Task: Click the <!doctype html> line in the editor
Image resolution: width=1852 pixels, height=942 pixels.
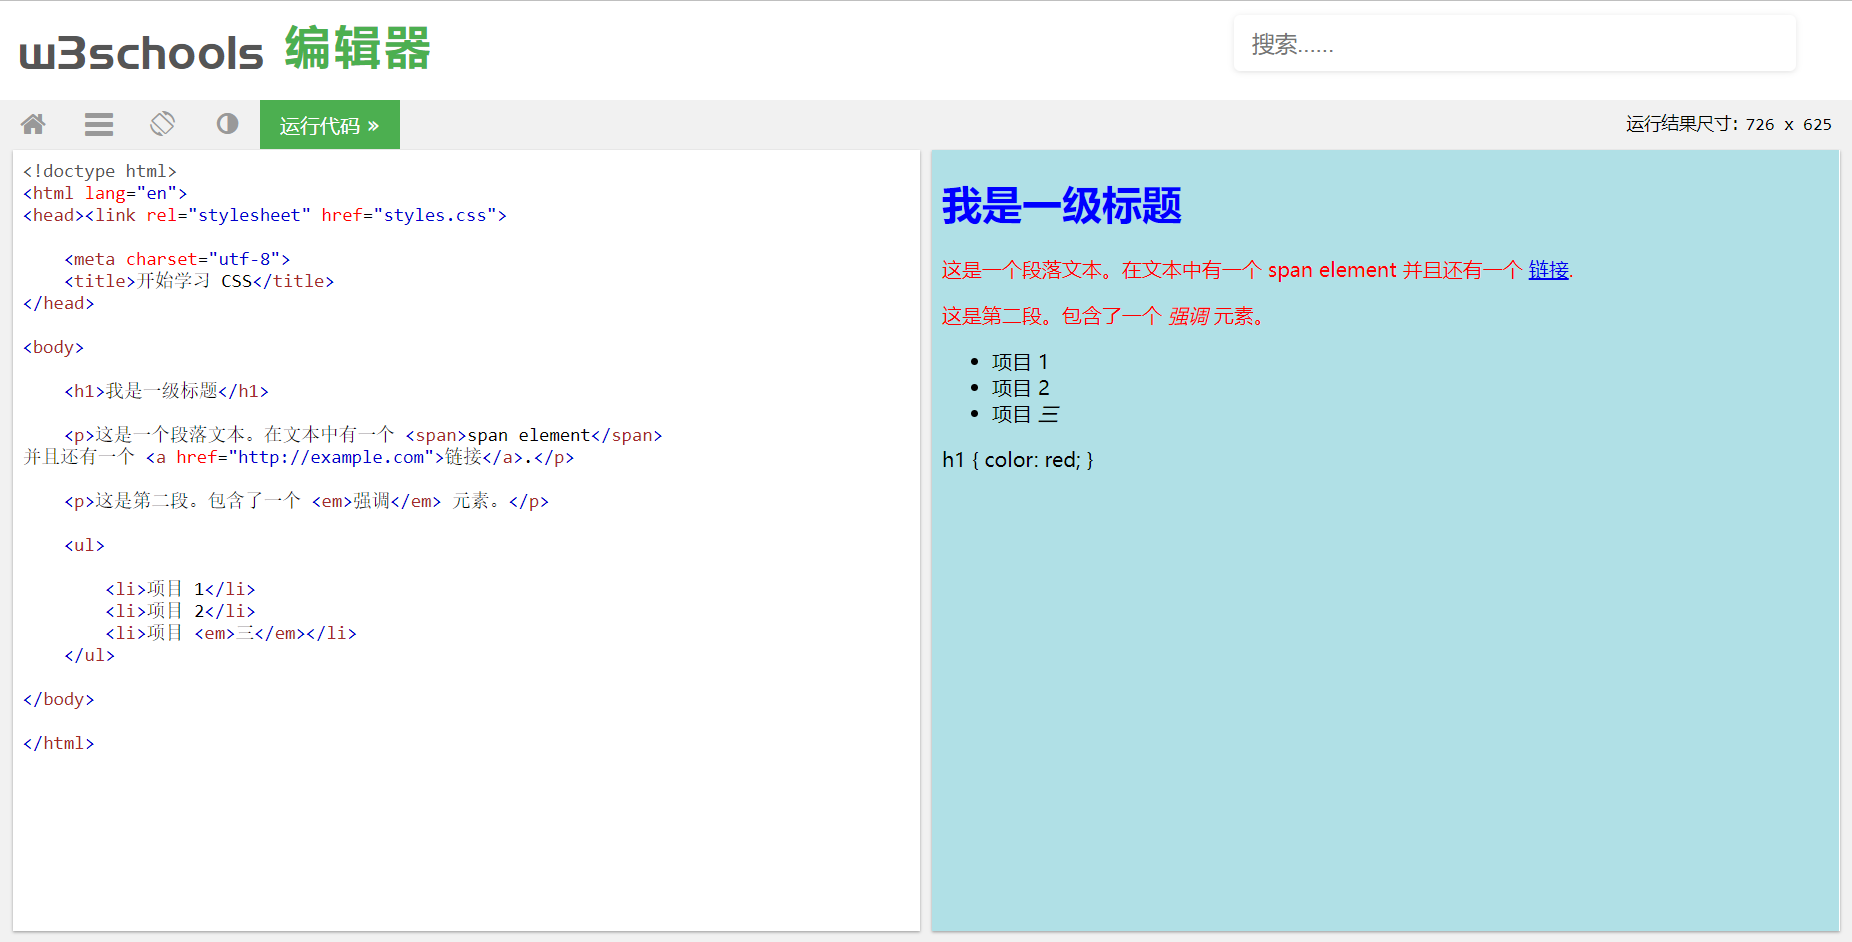Action: (x=100, y=171)
